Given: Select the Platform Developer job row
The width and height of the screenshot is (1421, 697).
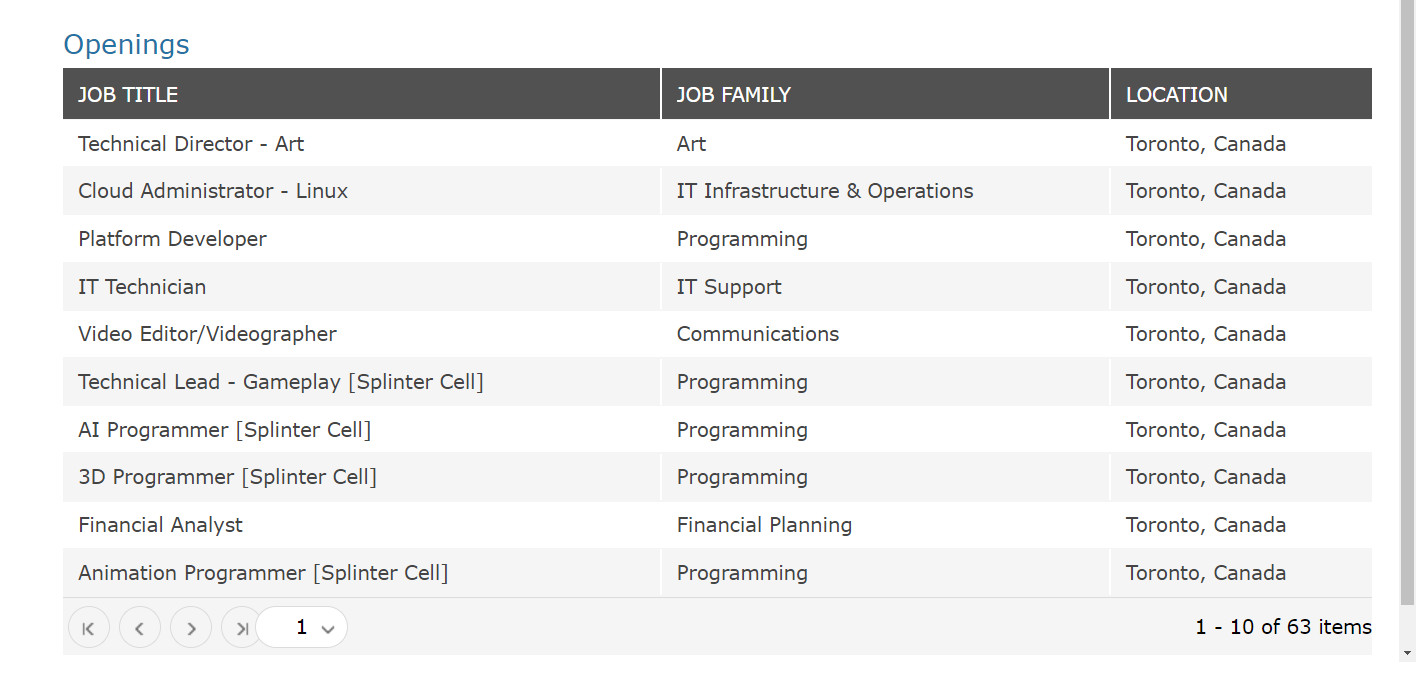Looking at the screenshot, I should coord(172,239).
